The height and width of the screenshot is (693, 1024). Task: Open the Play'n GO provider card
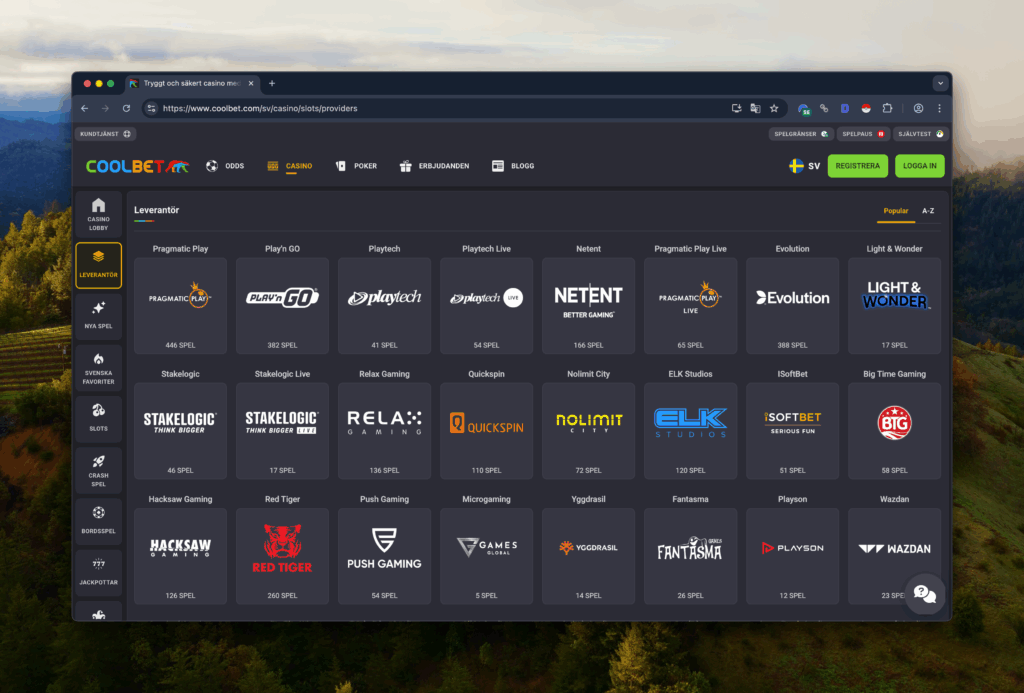coord(282,305)
